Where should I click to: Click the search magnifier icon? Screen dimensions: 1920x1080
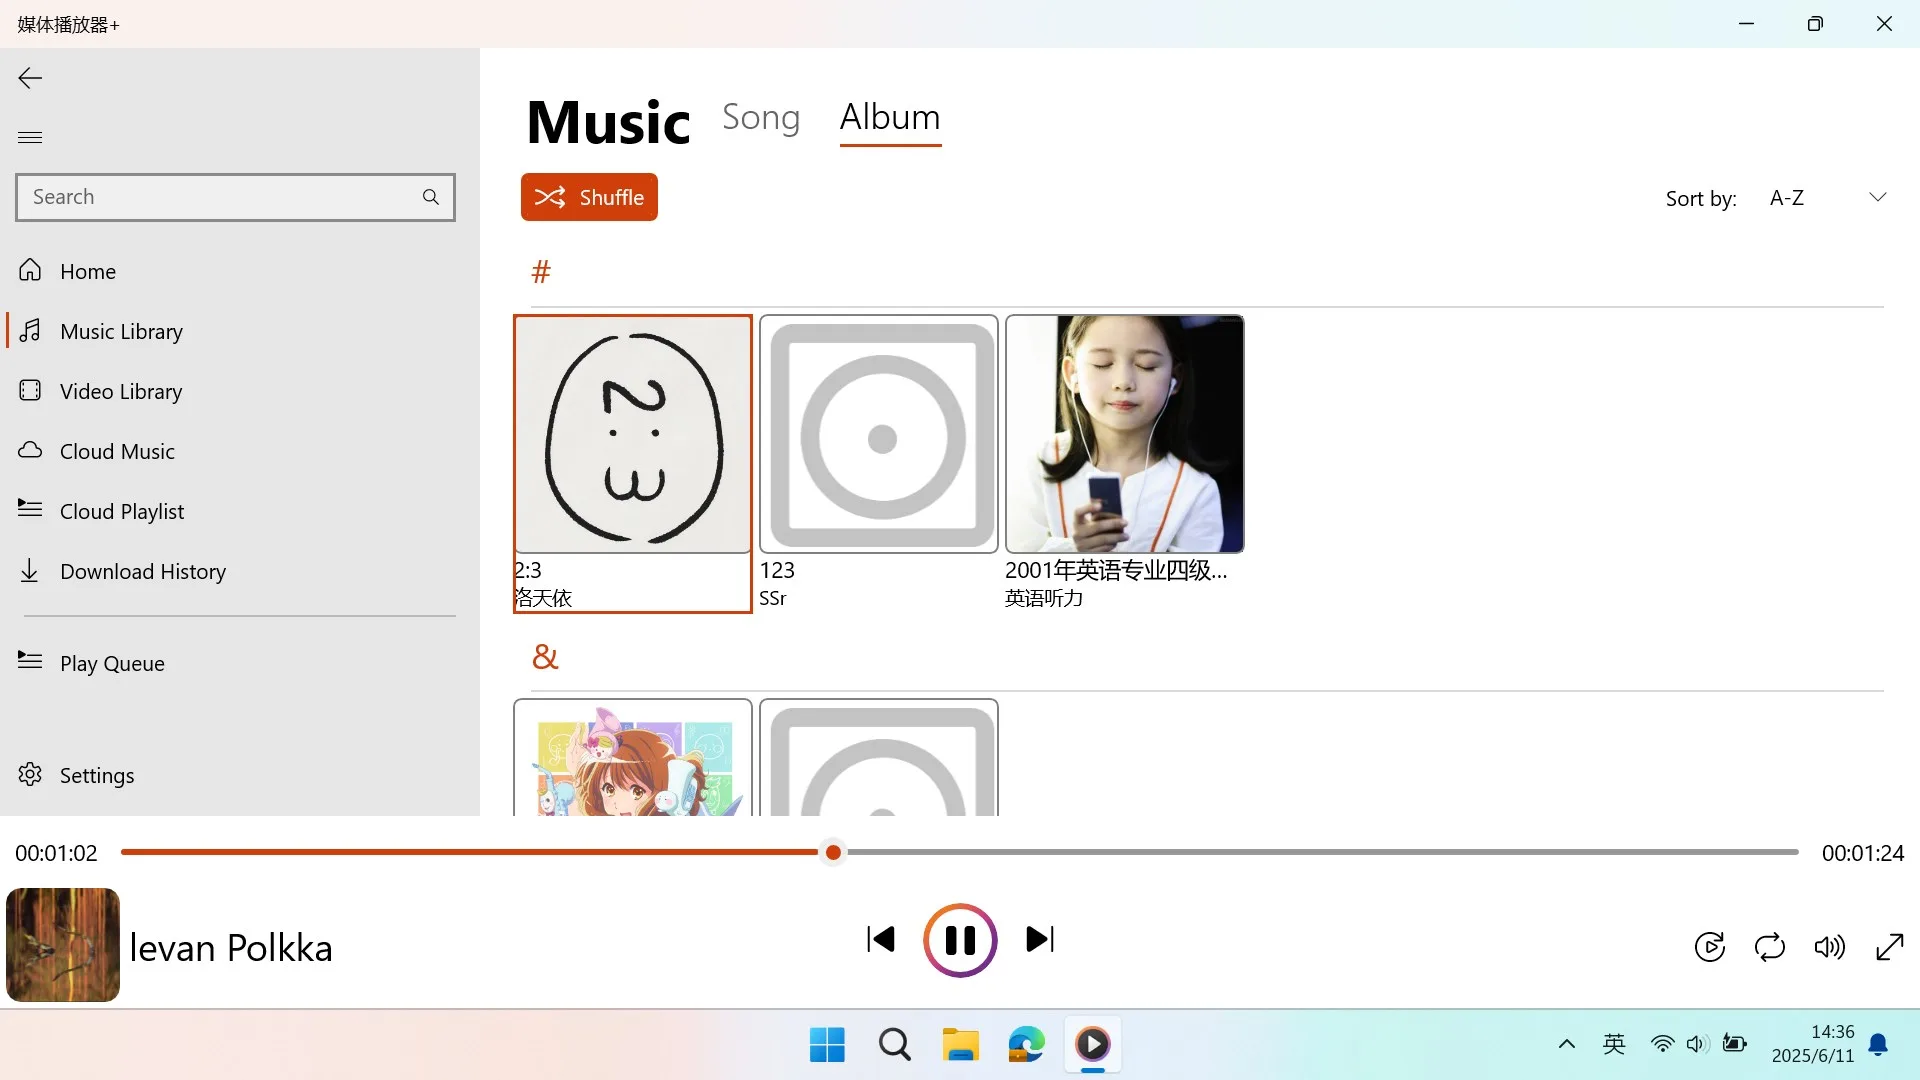pyautogui.click(x=431, y=197)
